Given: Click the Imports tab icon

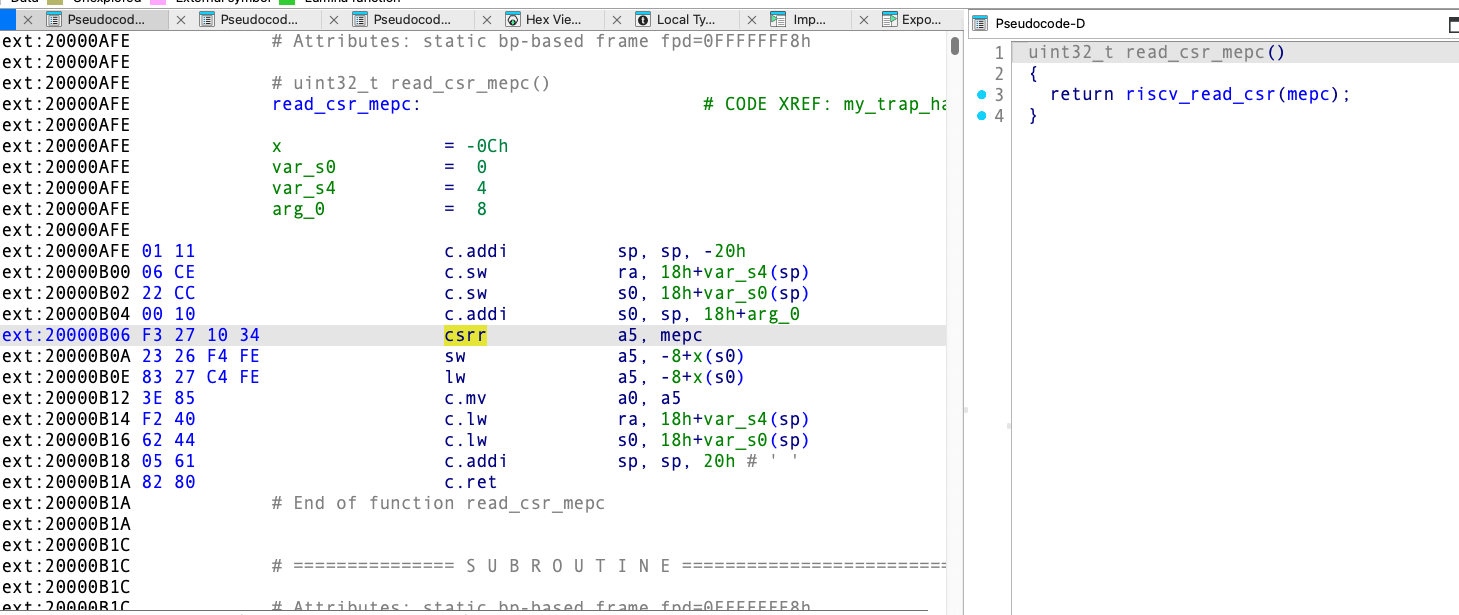Looking at the screenshot, I should (779, 19).
